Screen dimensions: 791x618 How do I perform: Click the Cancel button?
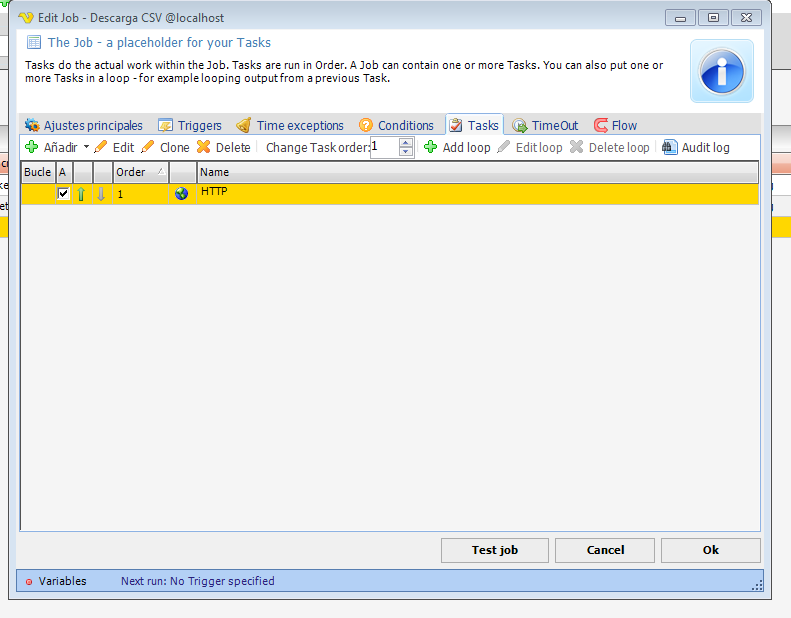pos(605,550)
